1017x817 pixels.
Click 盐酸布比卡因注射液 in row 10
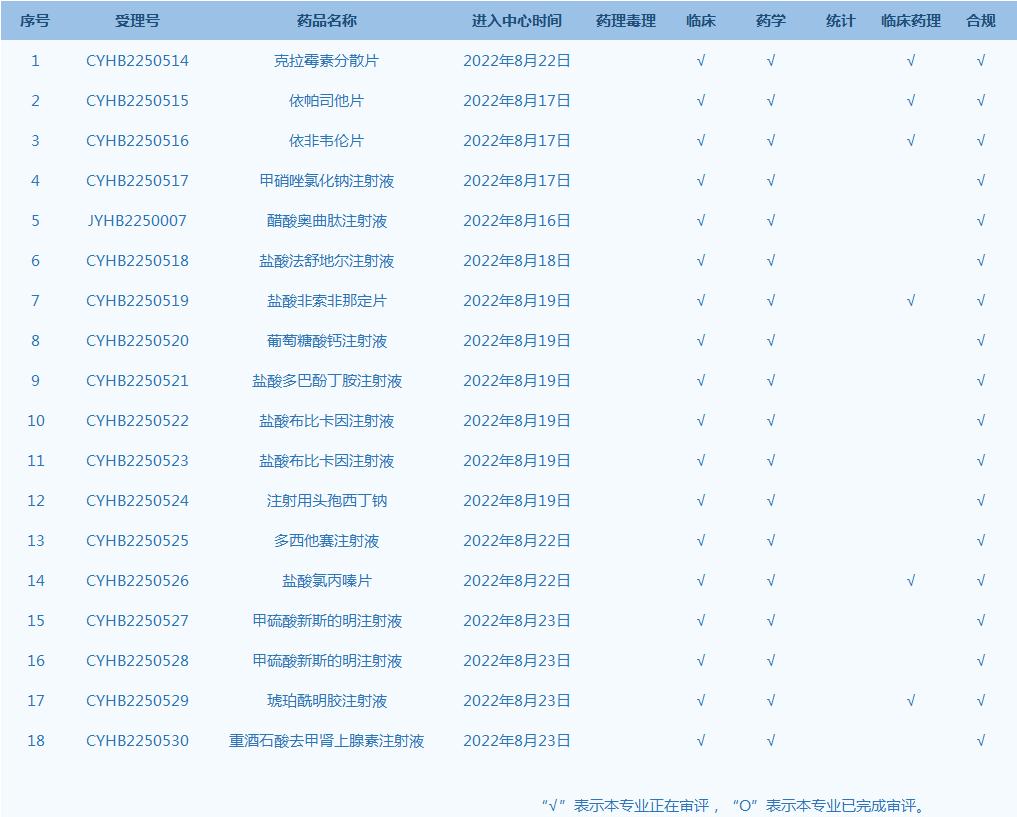pyautogui.click(x=326, y=421)
